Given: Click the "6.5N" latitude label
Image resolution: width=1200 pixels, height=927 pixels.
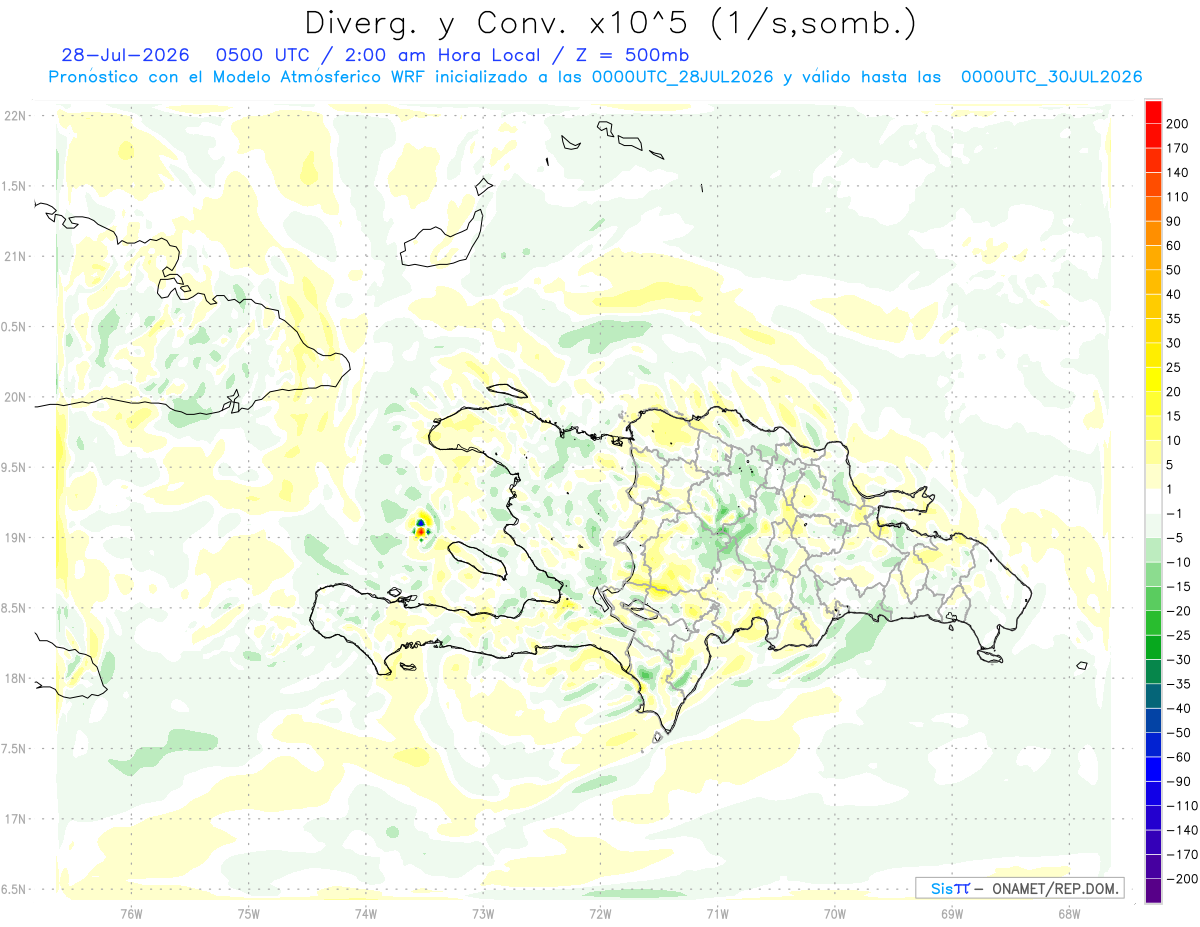Looking at the screenshot, I should [x=14, y=889].
